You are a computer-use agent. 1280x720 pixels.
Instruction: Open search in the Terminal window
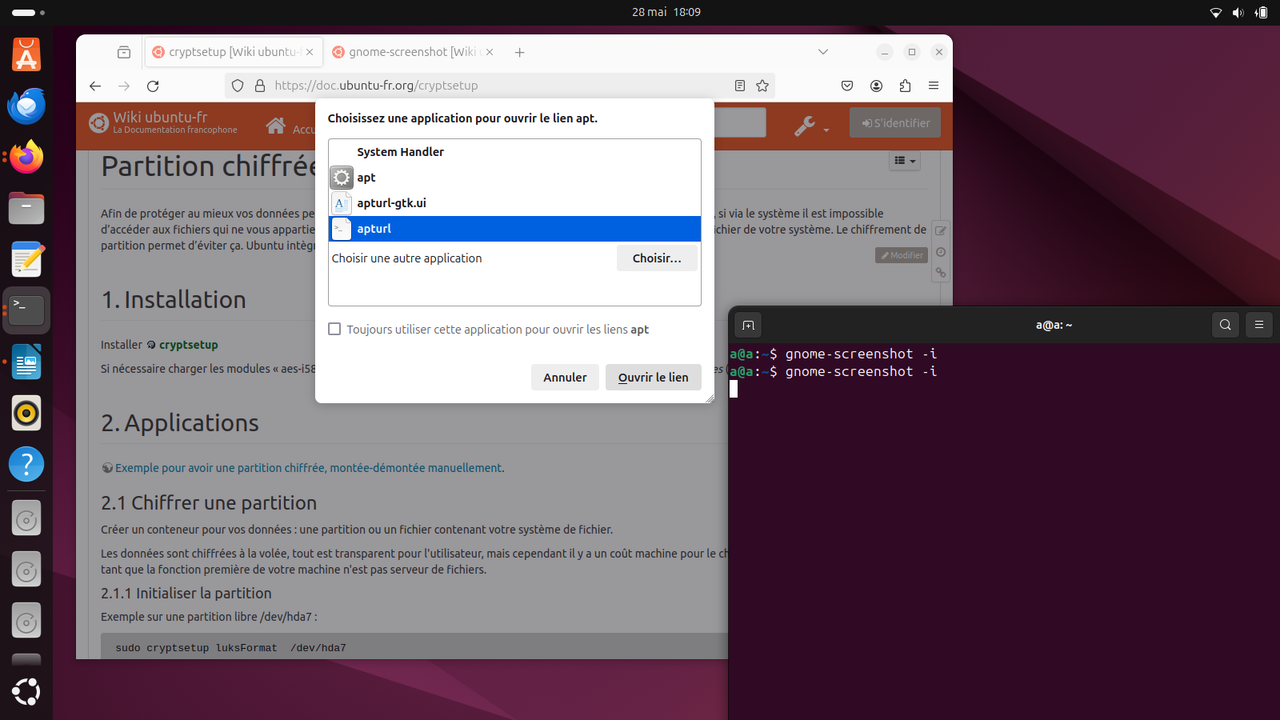1225,324
